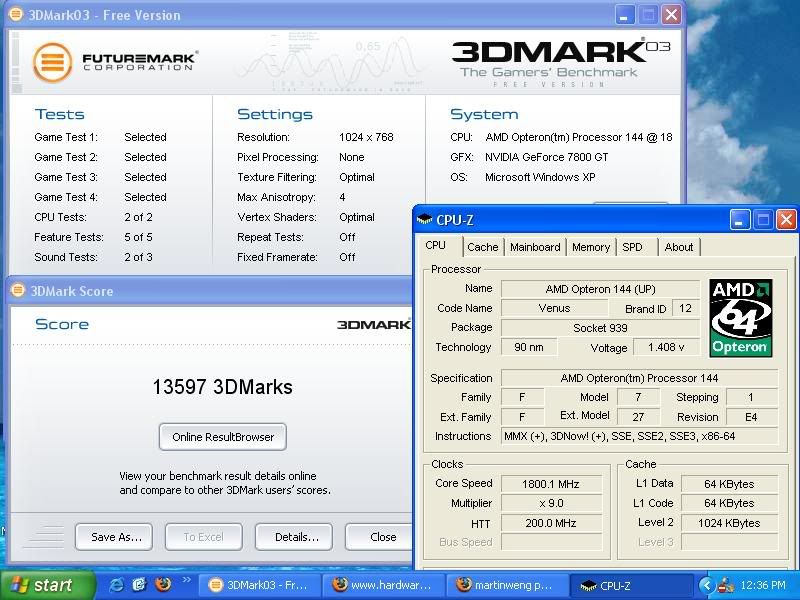Click the Futuremark Corporation logo
Image resolution: width=800 pixels, height=600 pixels.
115,62
